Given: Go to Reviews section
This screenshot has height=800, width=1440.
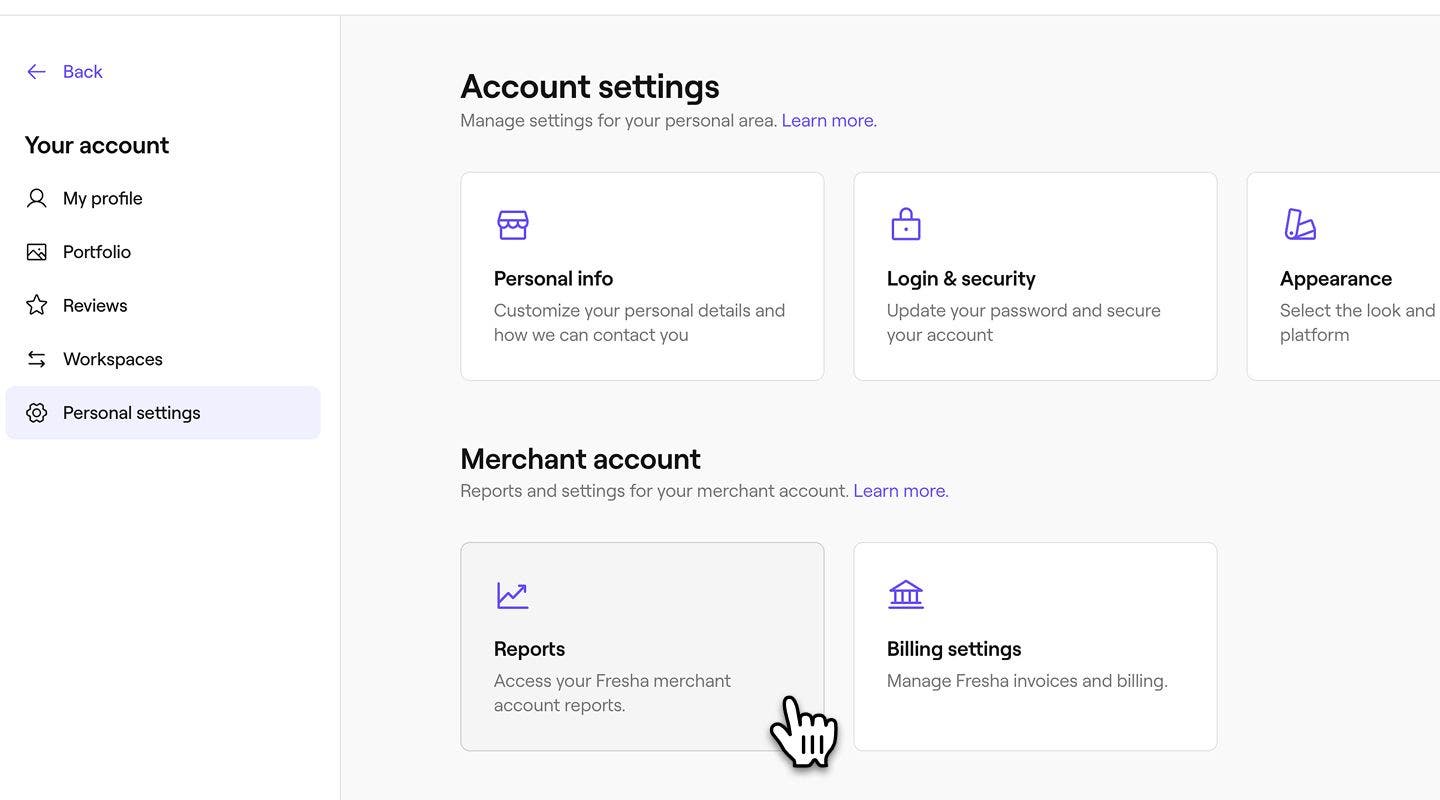Looking at the screenshot, I should pyautogui.click(x=95, y=305).
